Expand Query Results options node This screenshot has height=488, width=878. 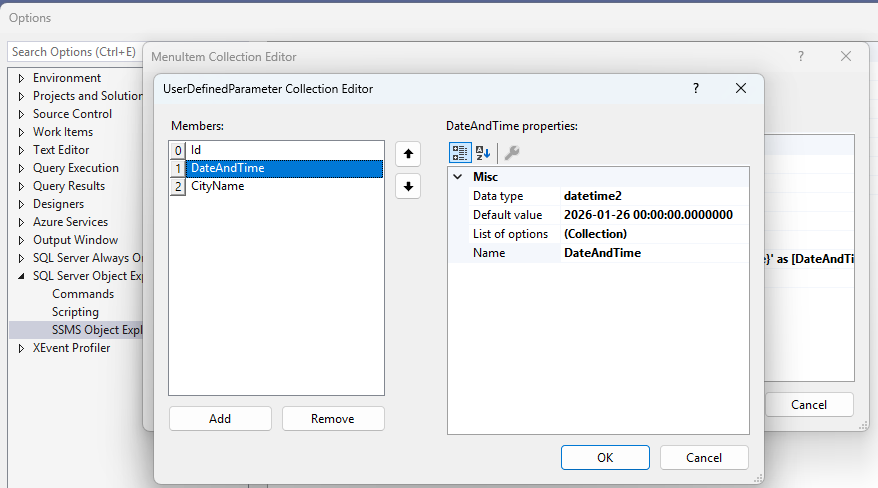pyautogui.click(x=21, y=186)
